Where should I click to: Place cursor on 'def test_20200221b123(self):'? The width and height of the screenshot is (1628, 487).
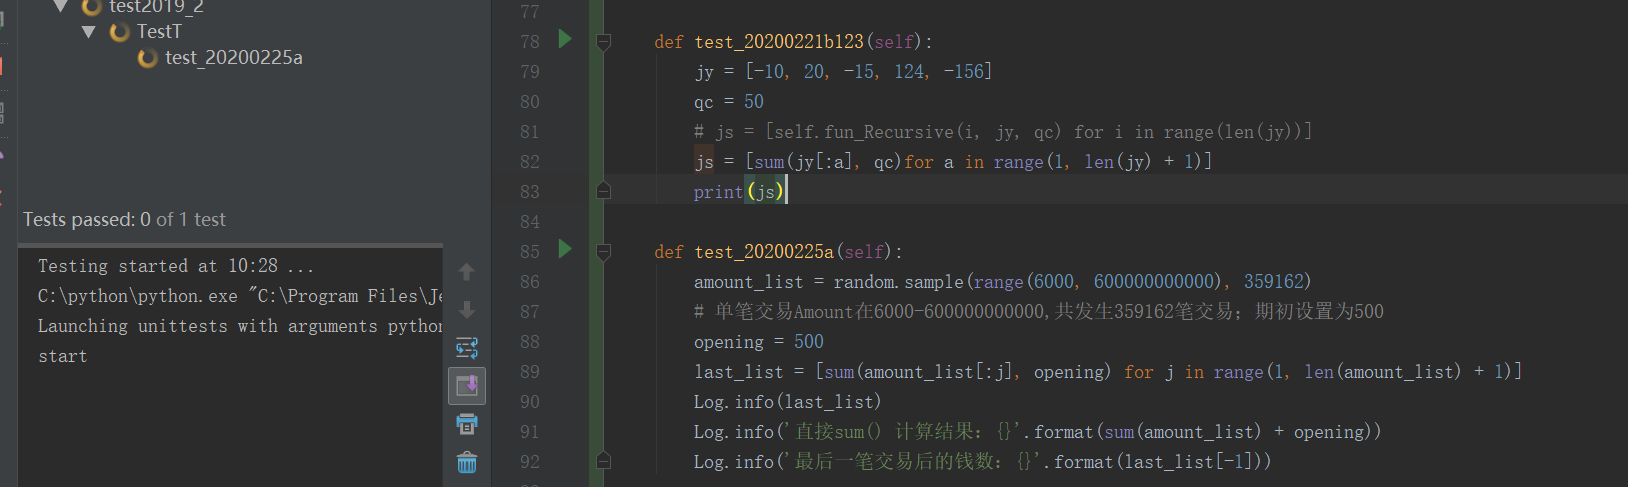(793, 42)
